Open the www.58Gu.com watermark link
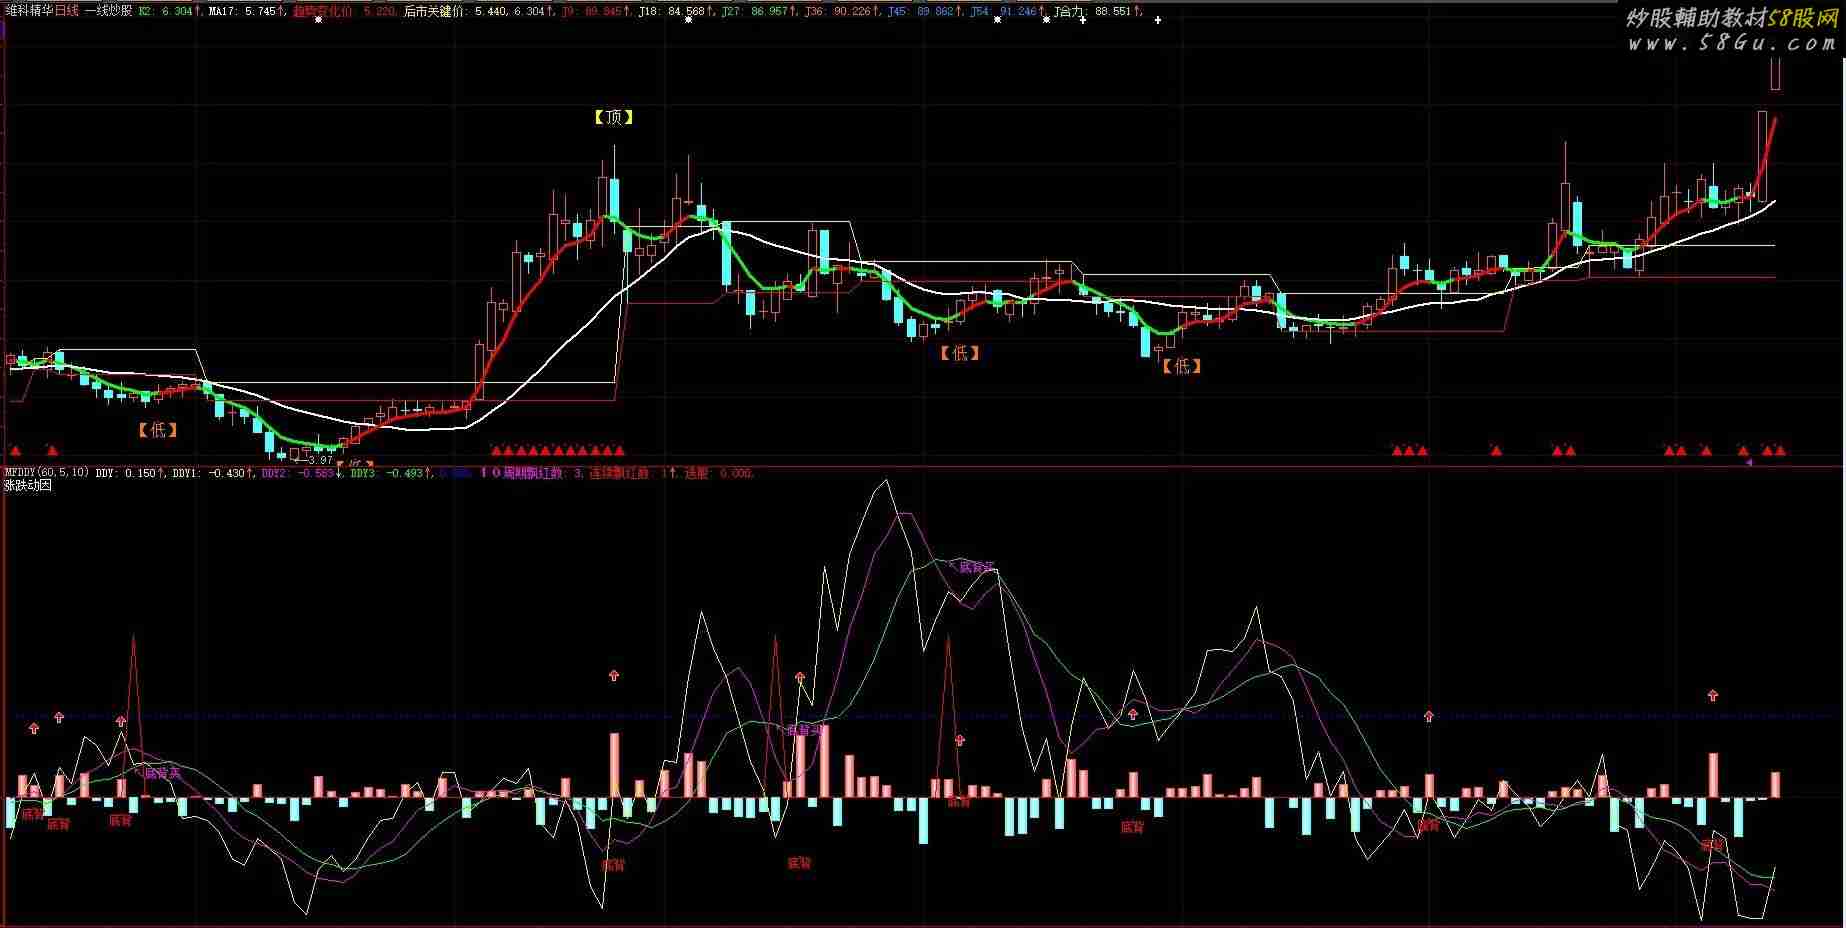The height and width of the screenshot is (928, 1846). pos(1731,43)
